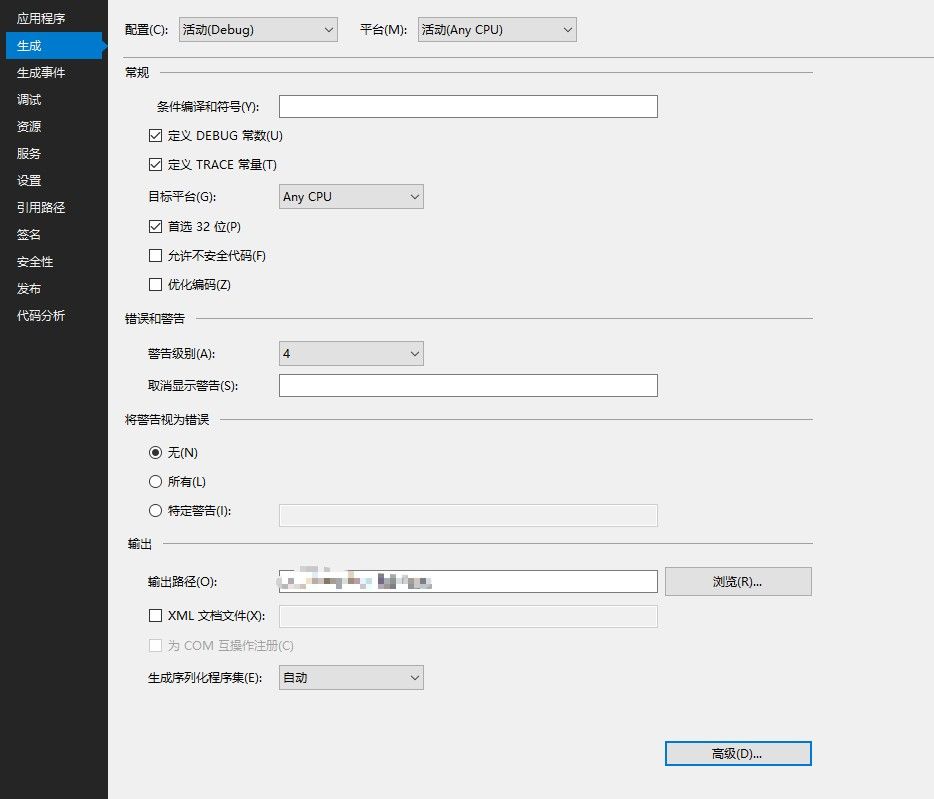Open the 代码分析 page
The height and width of the screenshot is (799, 934).
point(40,315)
